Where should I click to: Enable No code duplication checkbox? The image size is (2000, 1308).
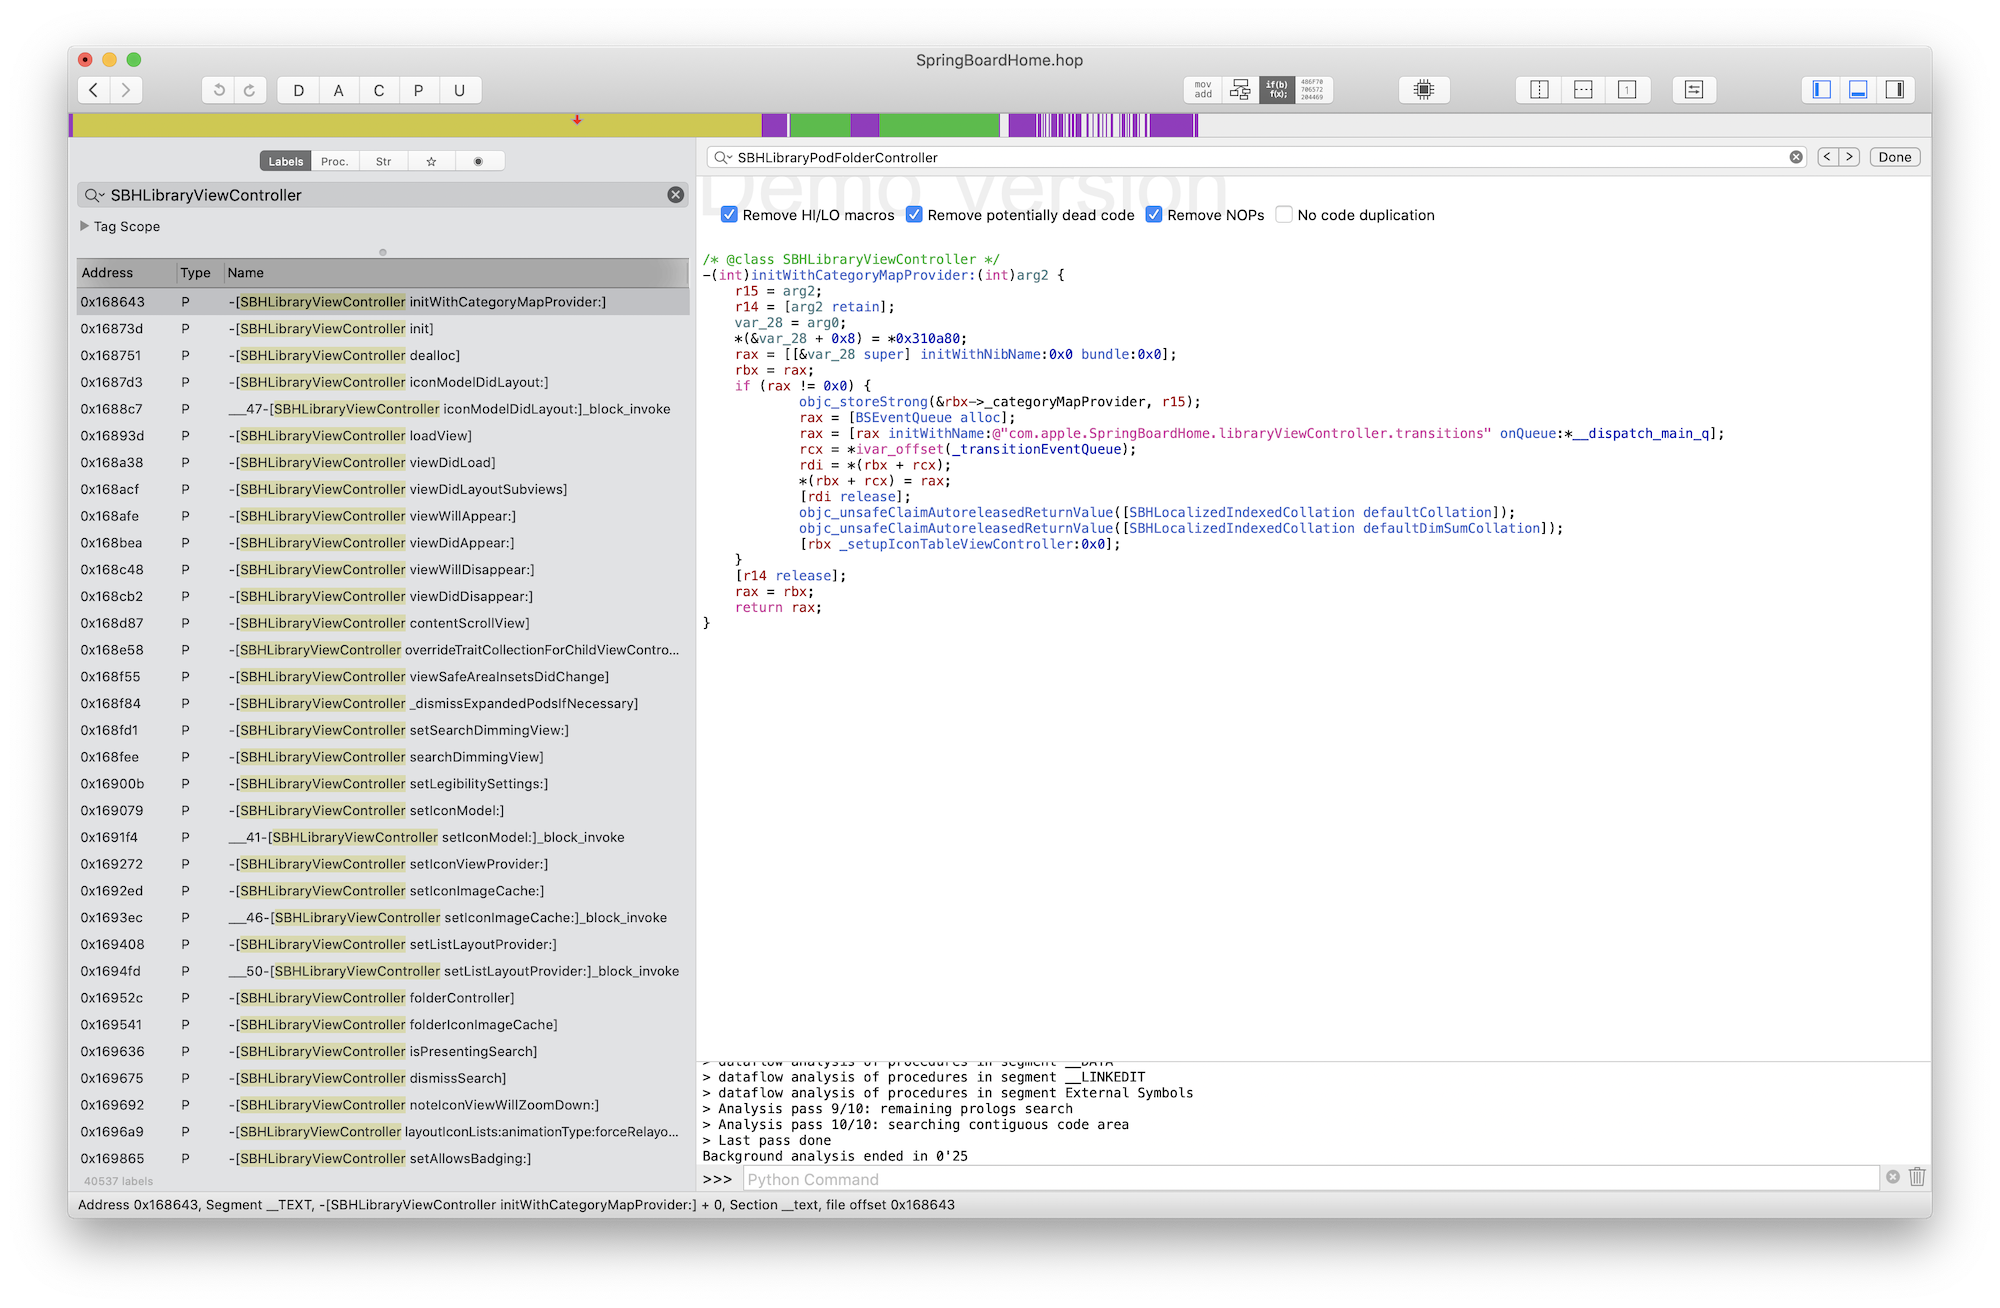point(1284,215)
